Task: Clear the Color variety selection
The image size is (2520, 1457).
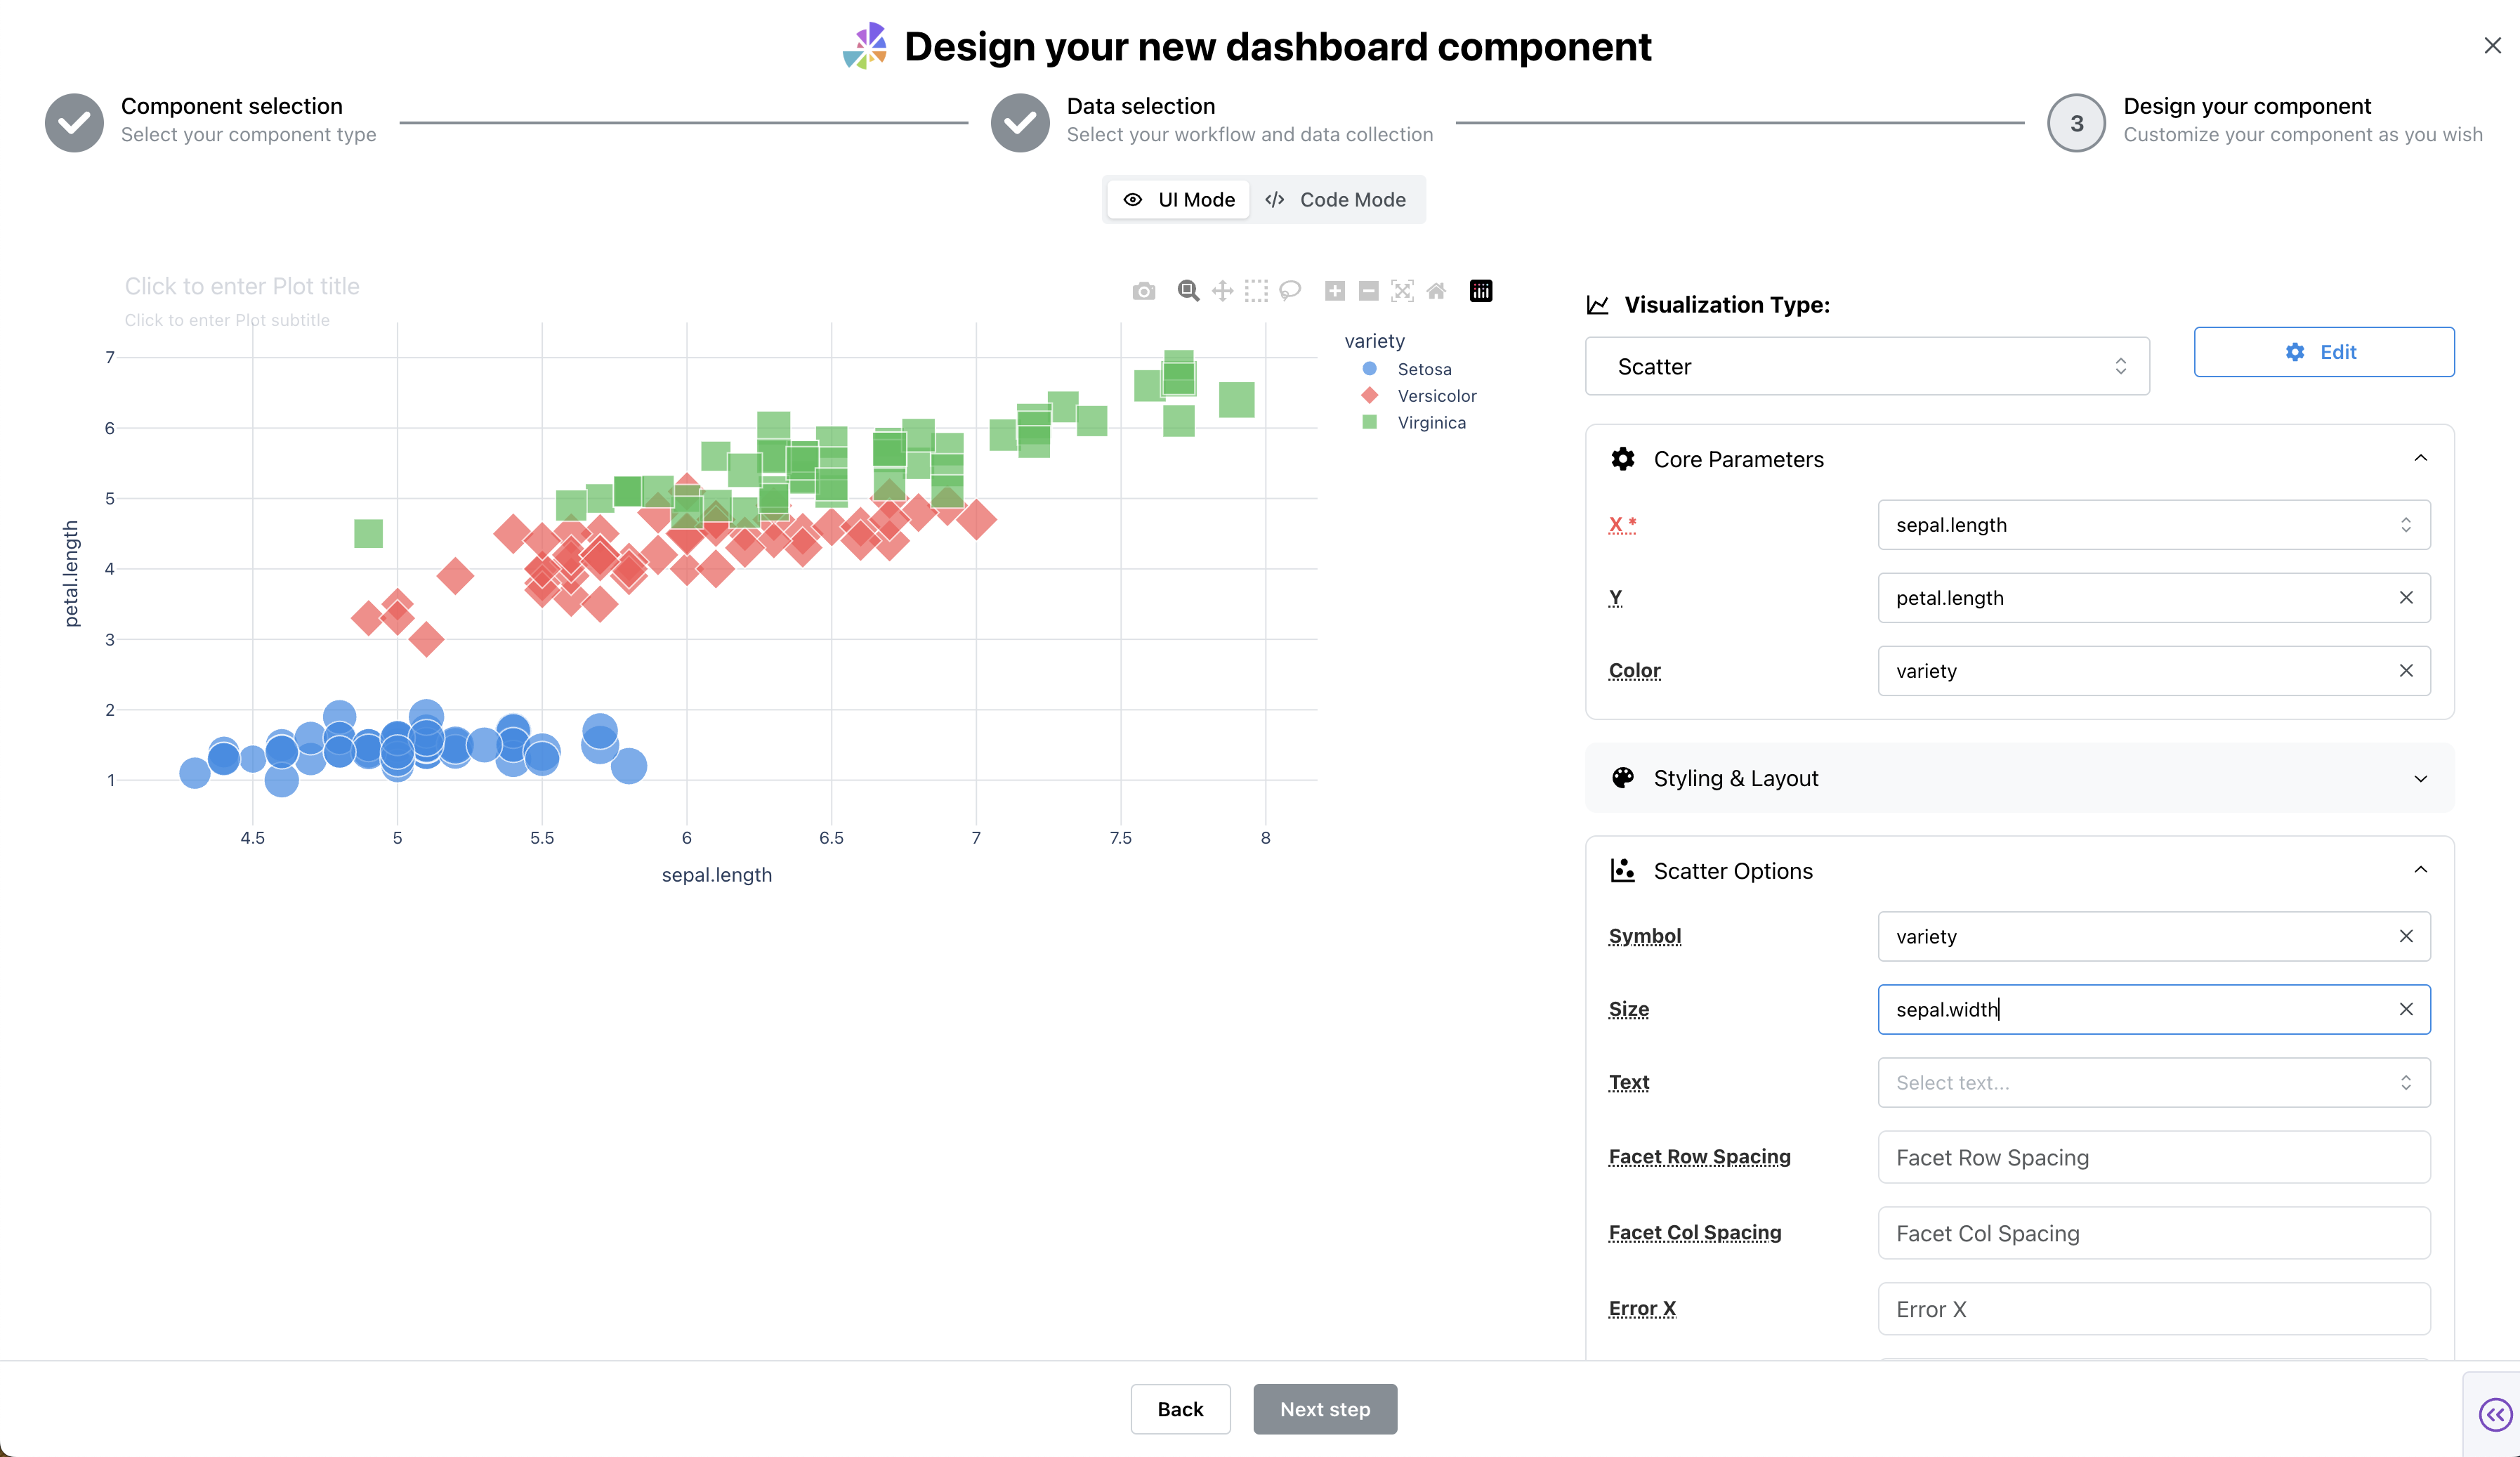Action: pos(2405,671)
